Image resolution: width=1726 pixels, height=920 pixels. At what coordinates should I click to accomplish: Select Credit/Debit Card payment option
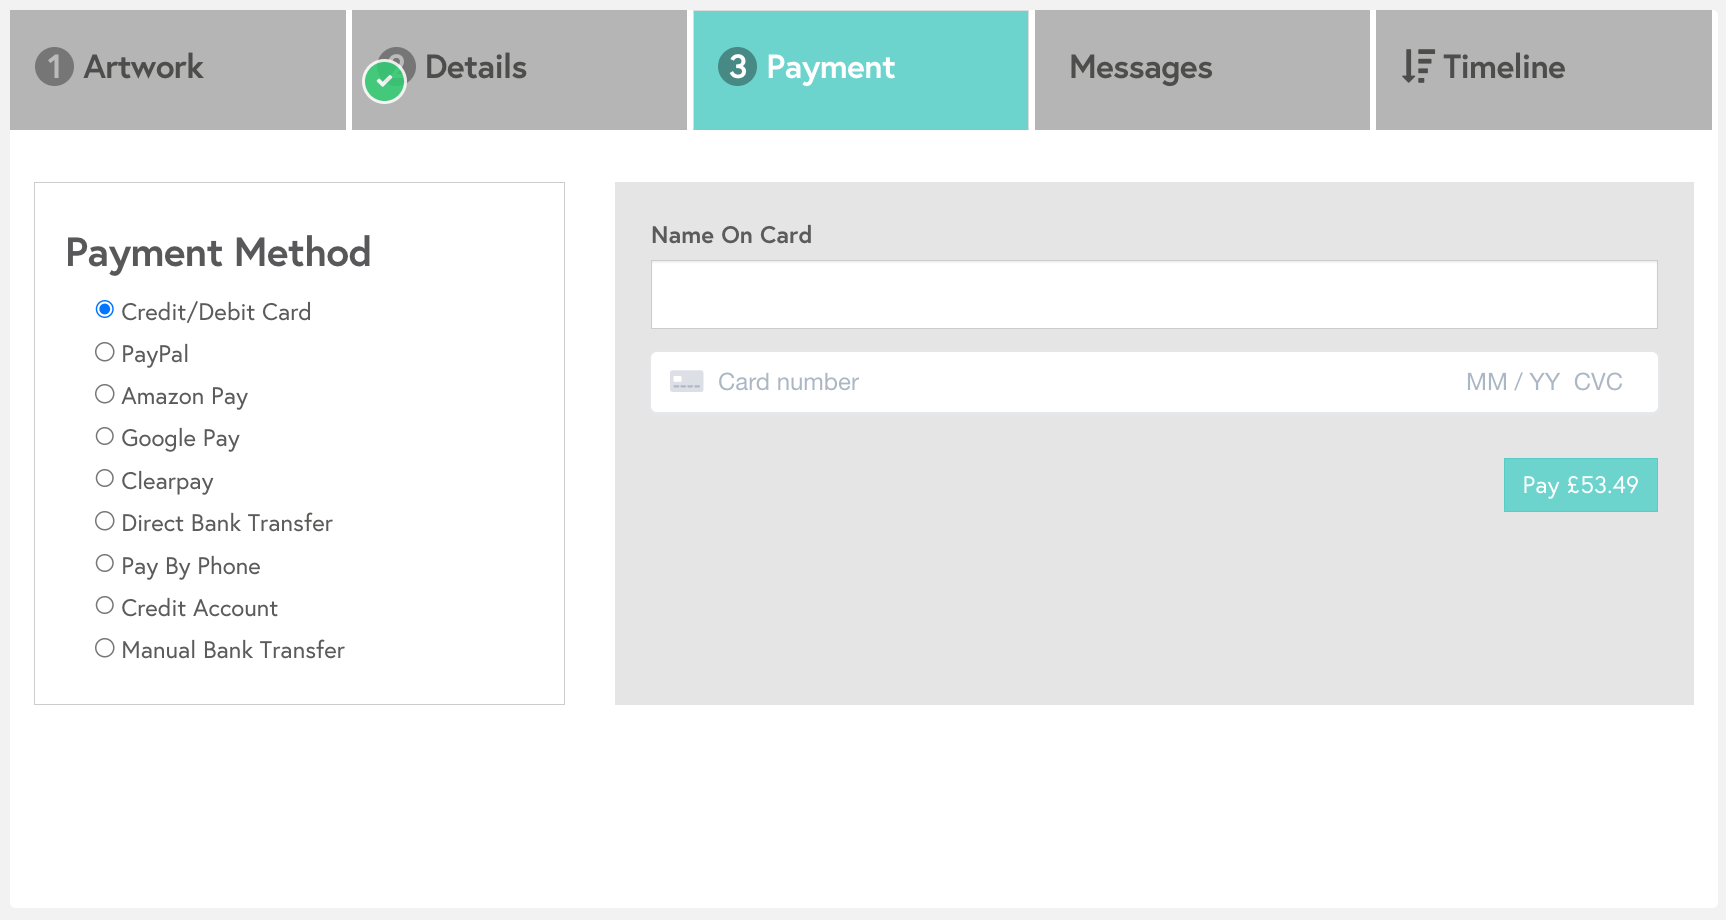click(x=105, y=310)
